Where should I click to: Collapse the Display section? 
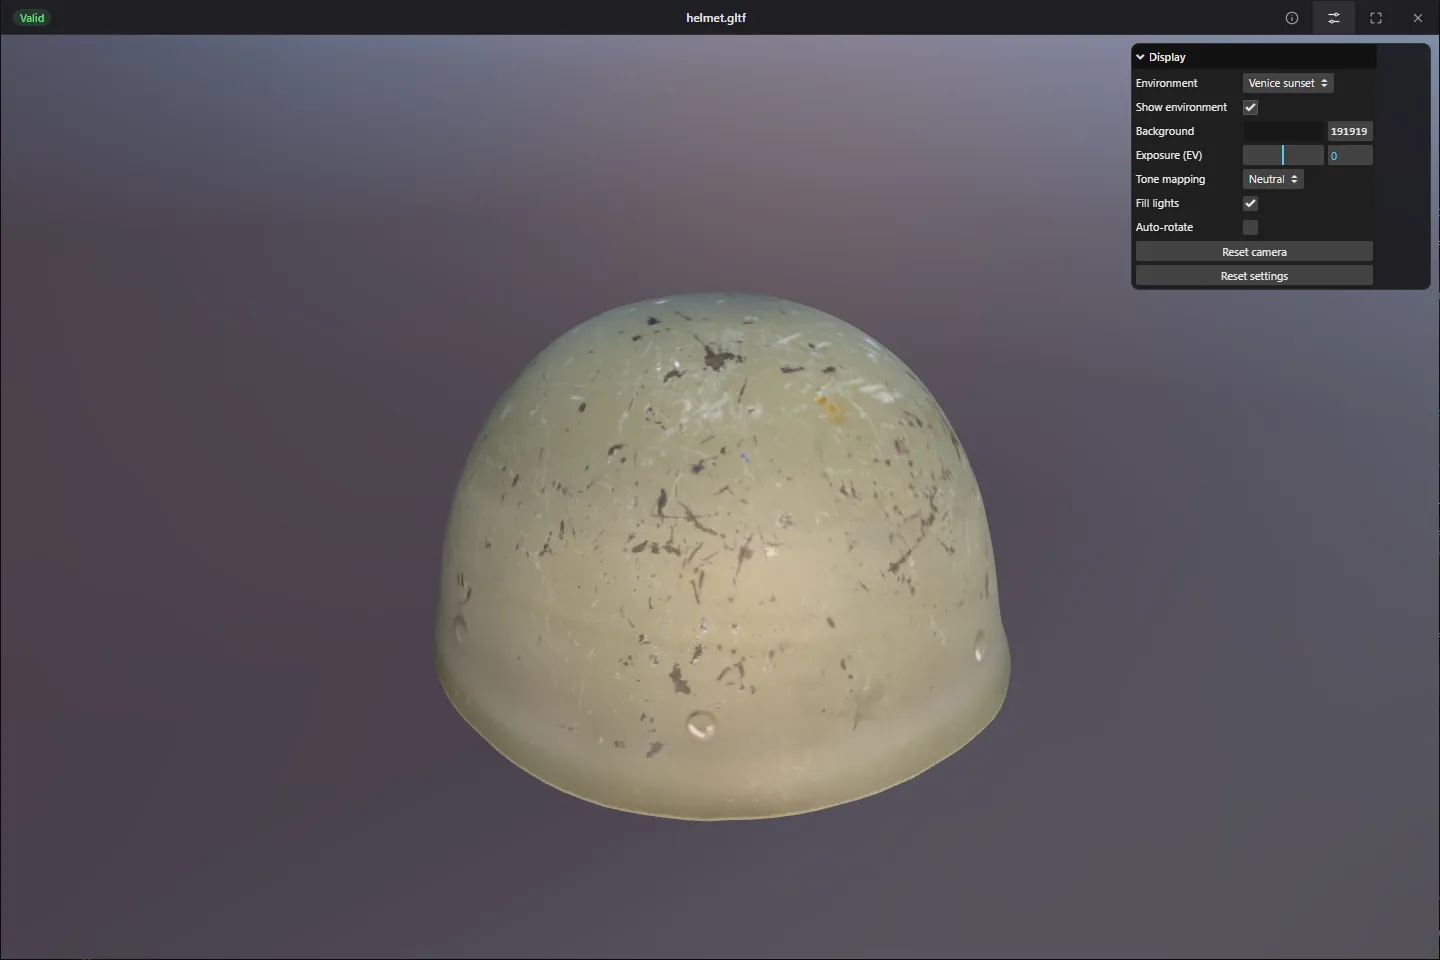click(x=1254, y=57)
